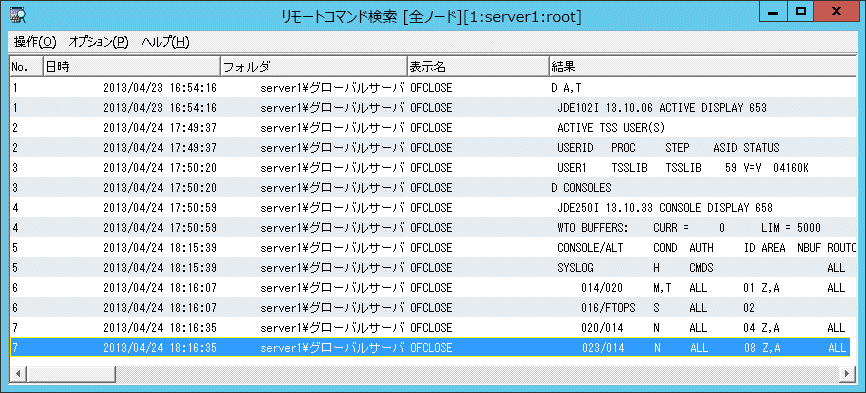This screenshot has width=866, height=393.
Task: Sort by the 日時 column header
Action: coord(131,67)
